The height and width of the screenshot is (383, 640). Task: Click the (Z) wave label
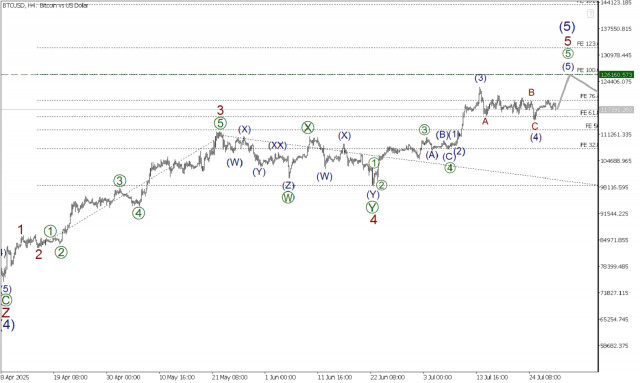pyautogui.click(x=288, y=185)
